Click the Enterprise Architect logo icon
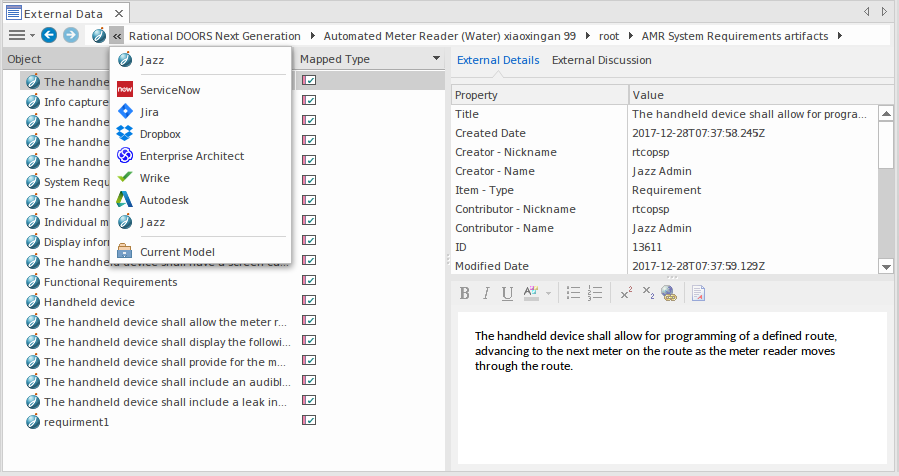 click(x=125, y=155)
